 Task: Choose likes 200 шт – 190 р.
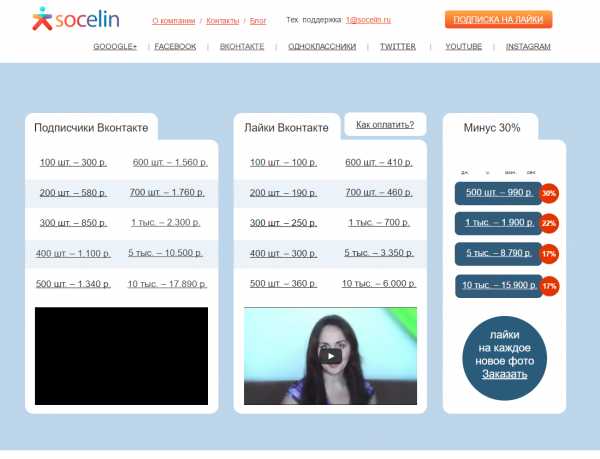[x=283, y=193]
